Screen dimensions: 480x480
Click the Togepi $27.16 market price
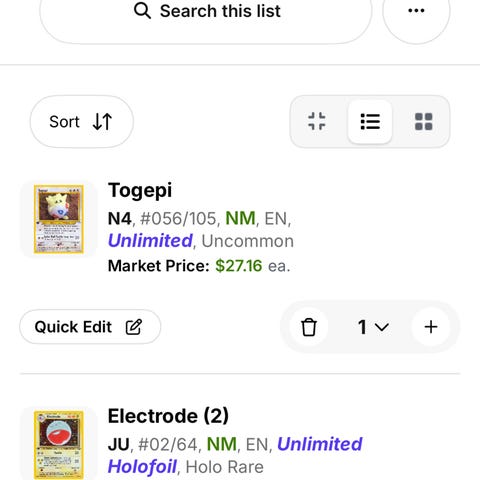point(239,266)
